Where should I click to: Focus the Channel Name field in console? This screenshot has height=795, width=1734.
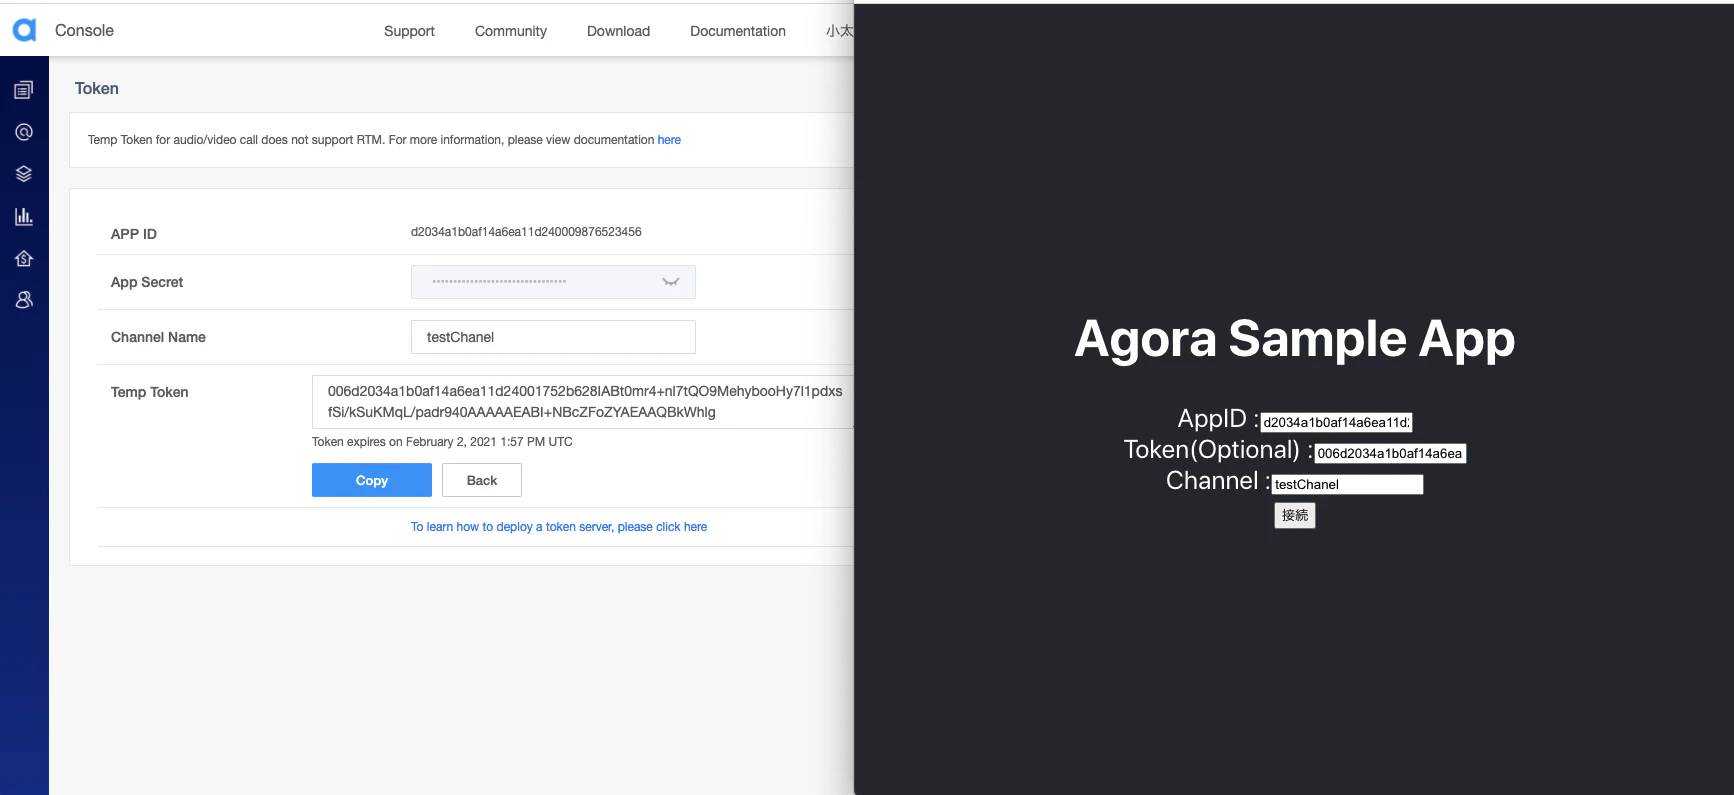tap(553, 337)
